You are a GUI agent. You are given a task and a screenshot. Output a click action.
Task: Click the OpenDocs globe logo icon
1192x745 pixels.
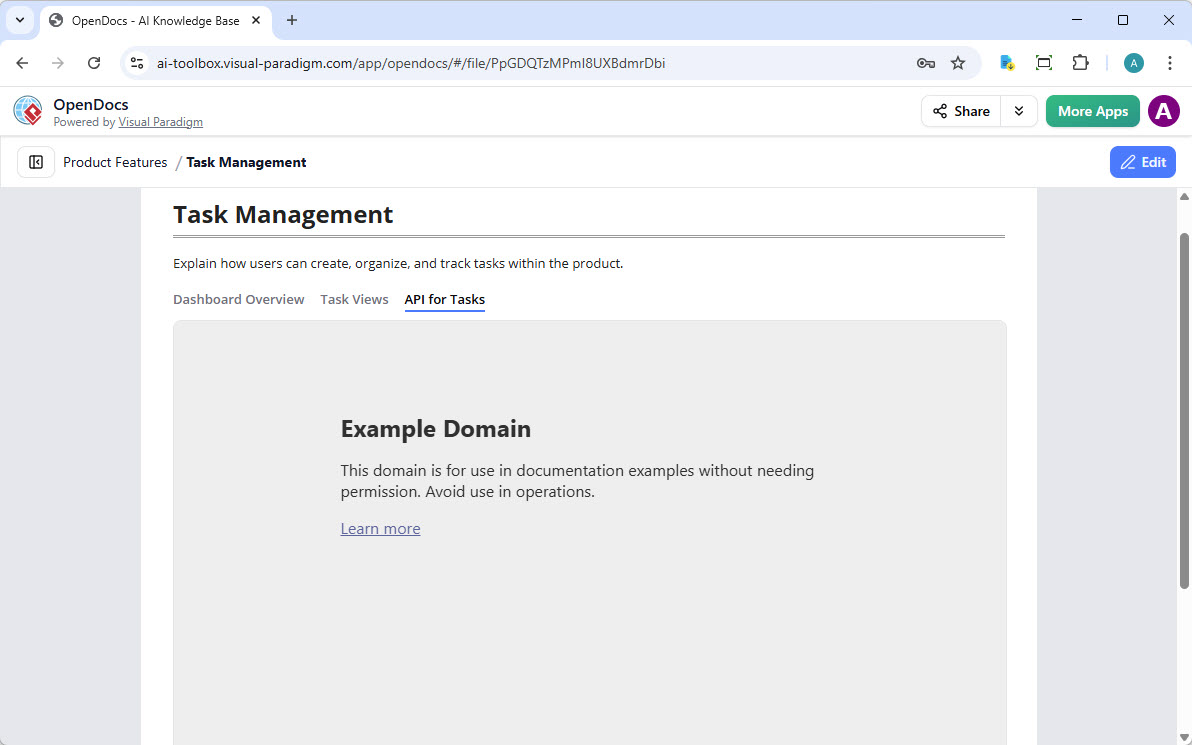tap(28, 111)
